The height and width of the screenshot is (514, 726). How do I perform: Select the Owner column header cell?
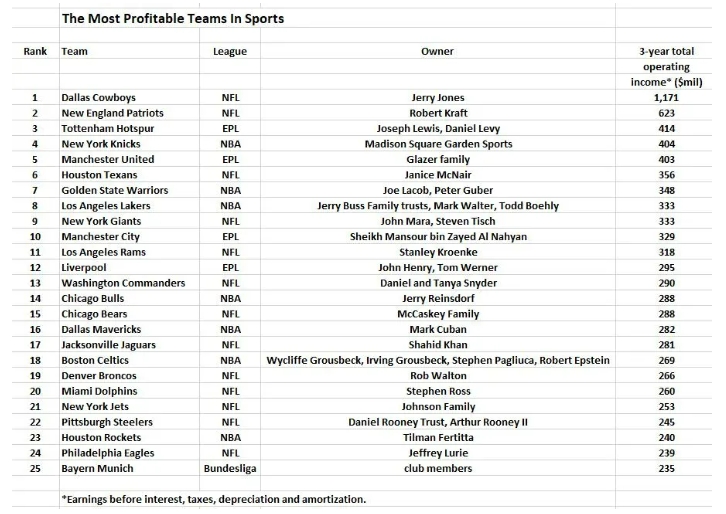[x=437, y=51]
